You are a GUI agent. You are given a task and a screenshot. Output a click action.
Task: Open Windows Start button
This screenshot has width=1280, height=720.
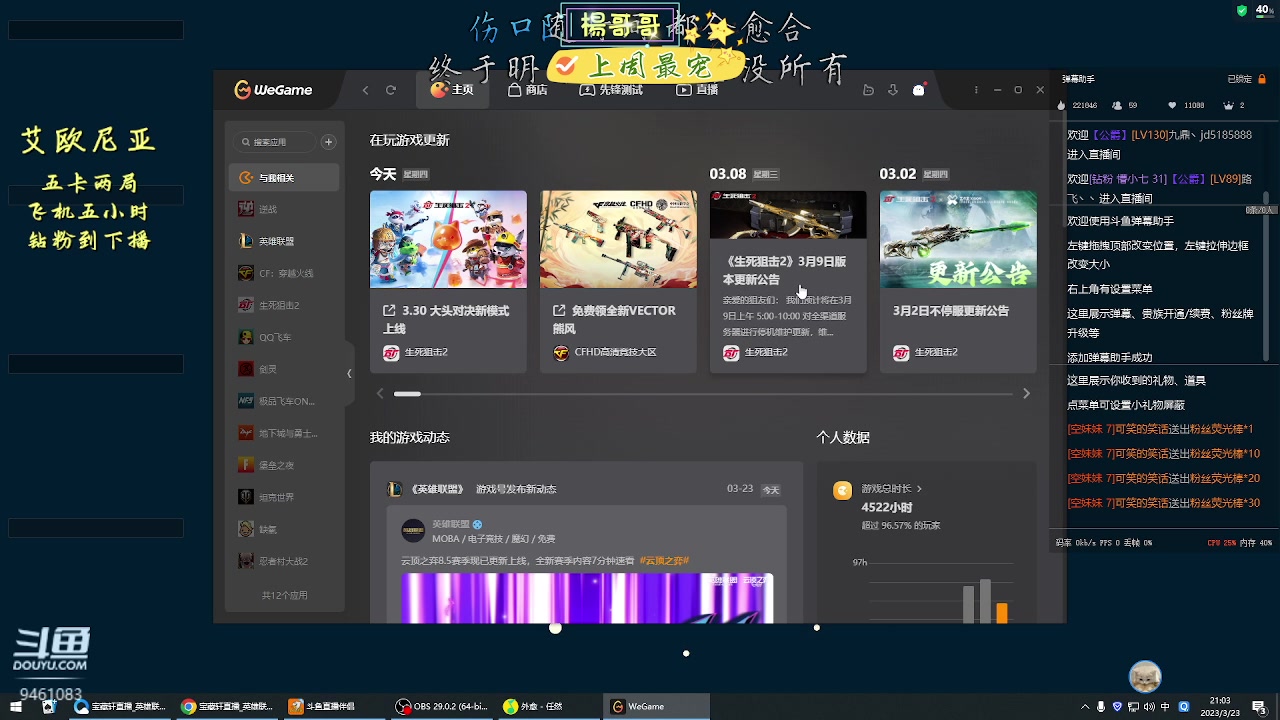click(18, 706)
